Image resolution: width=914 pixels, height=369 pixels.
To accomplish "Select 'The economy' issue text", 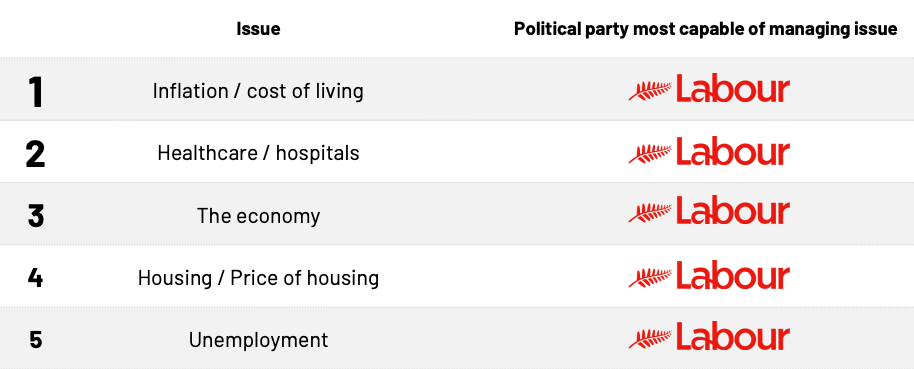I will point(258,216).
